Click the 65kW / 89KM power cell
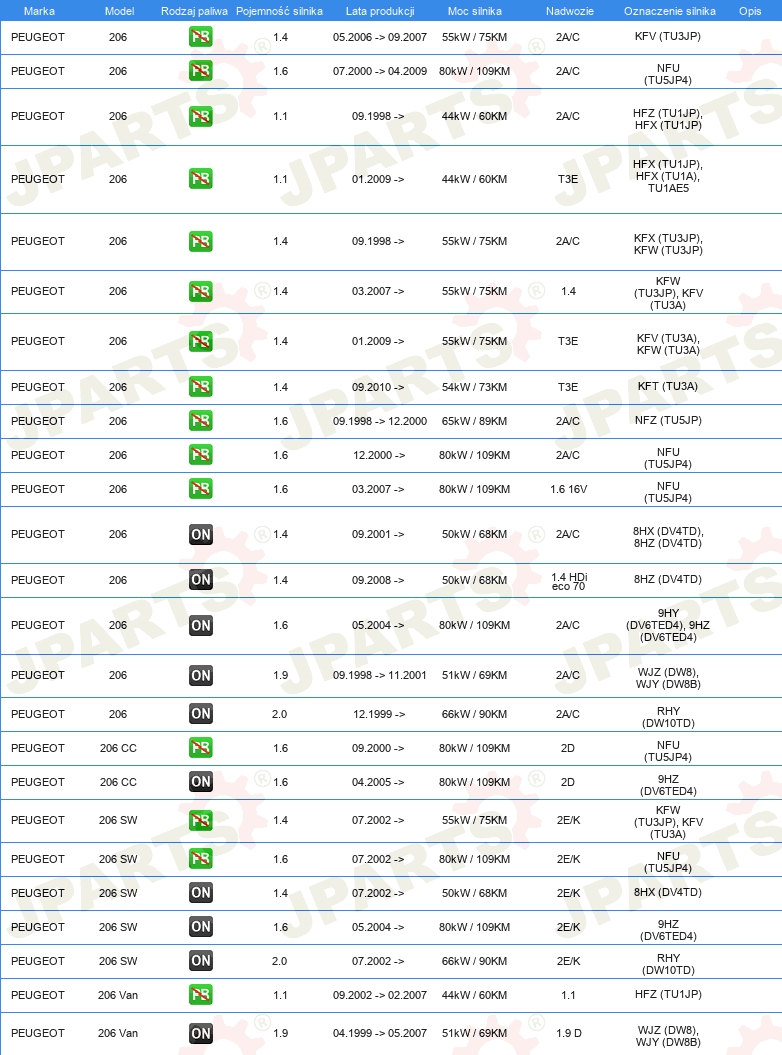This screenshot has height=1055, width=782. tap(474, 421)
